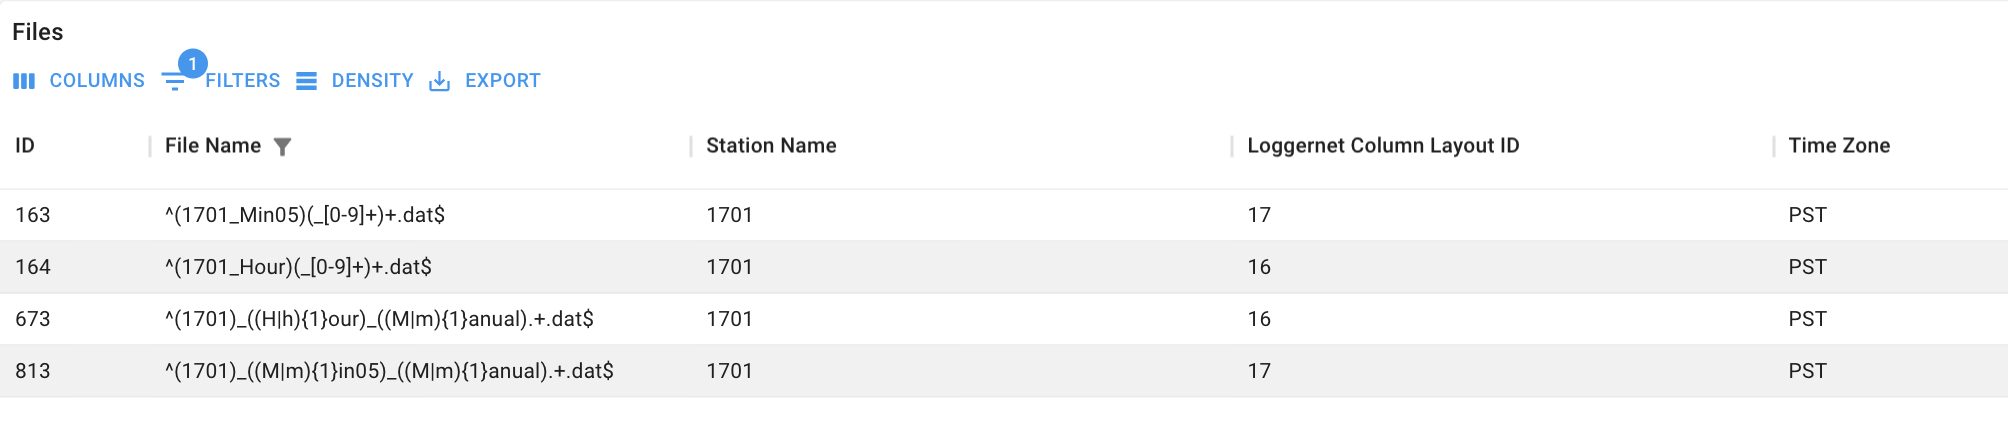
Task: Open the COLUMNS panel
Action: click(x=96, y=81)
